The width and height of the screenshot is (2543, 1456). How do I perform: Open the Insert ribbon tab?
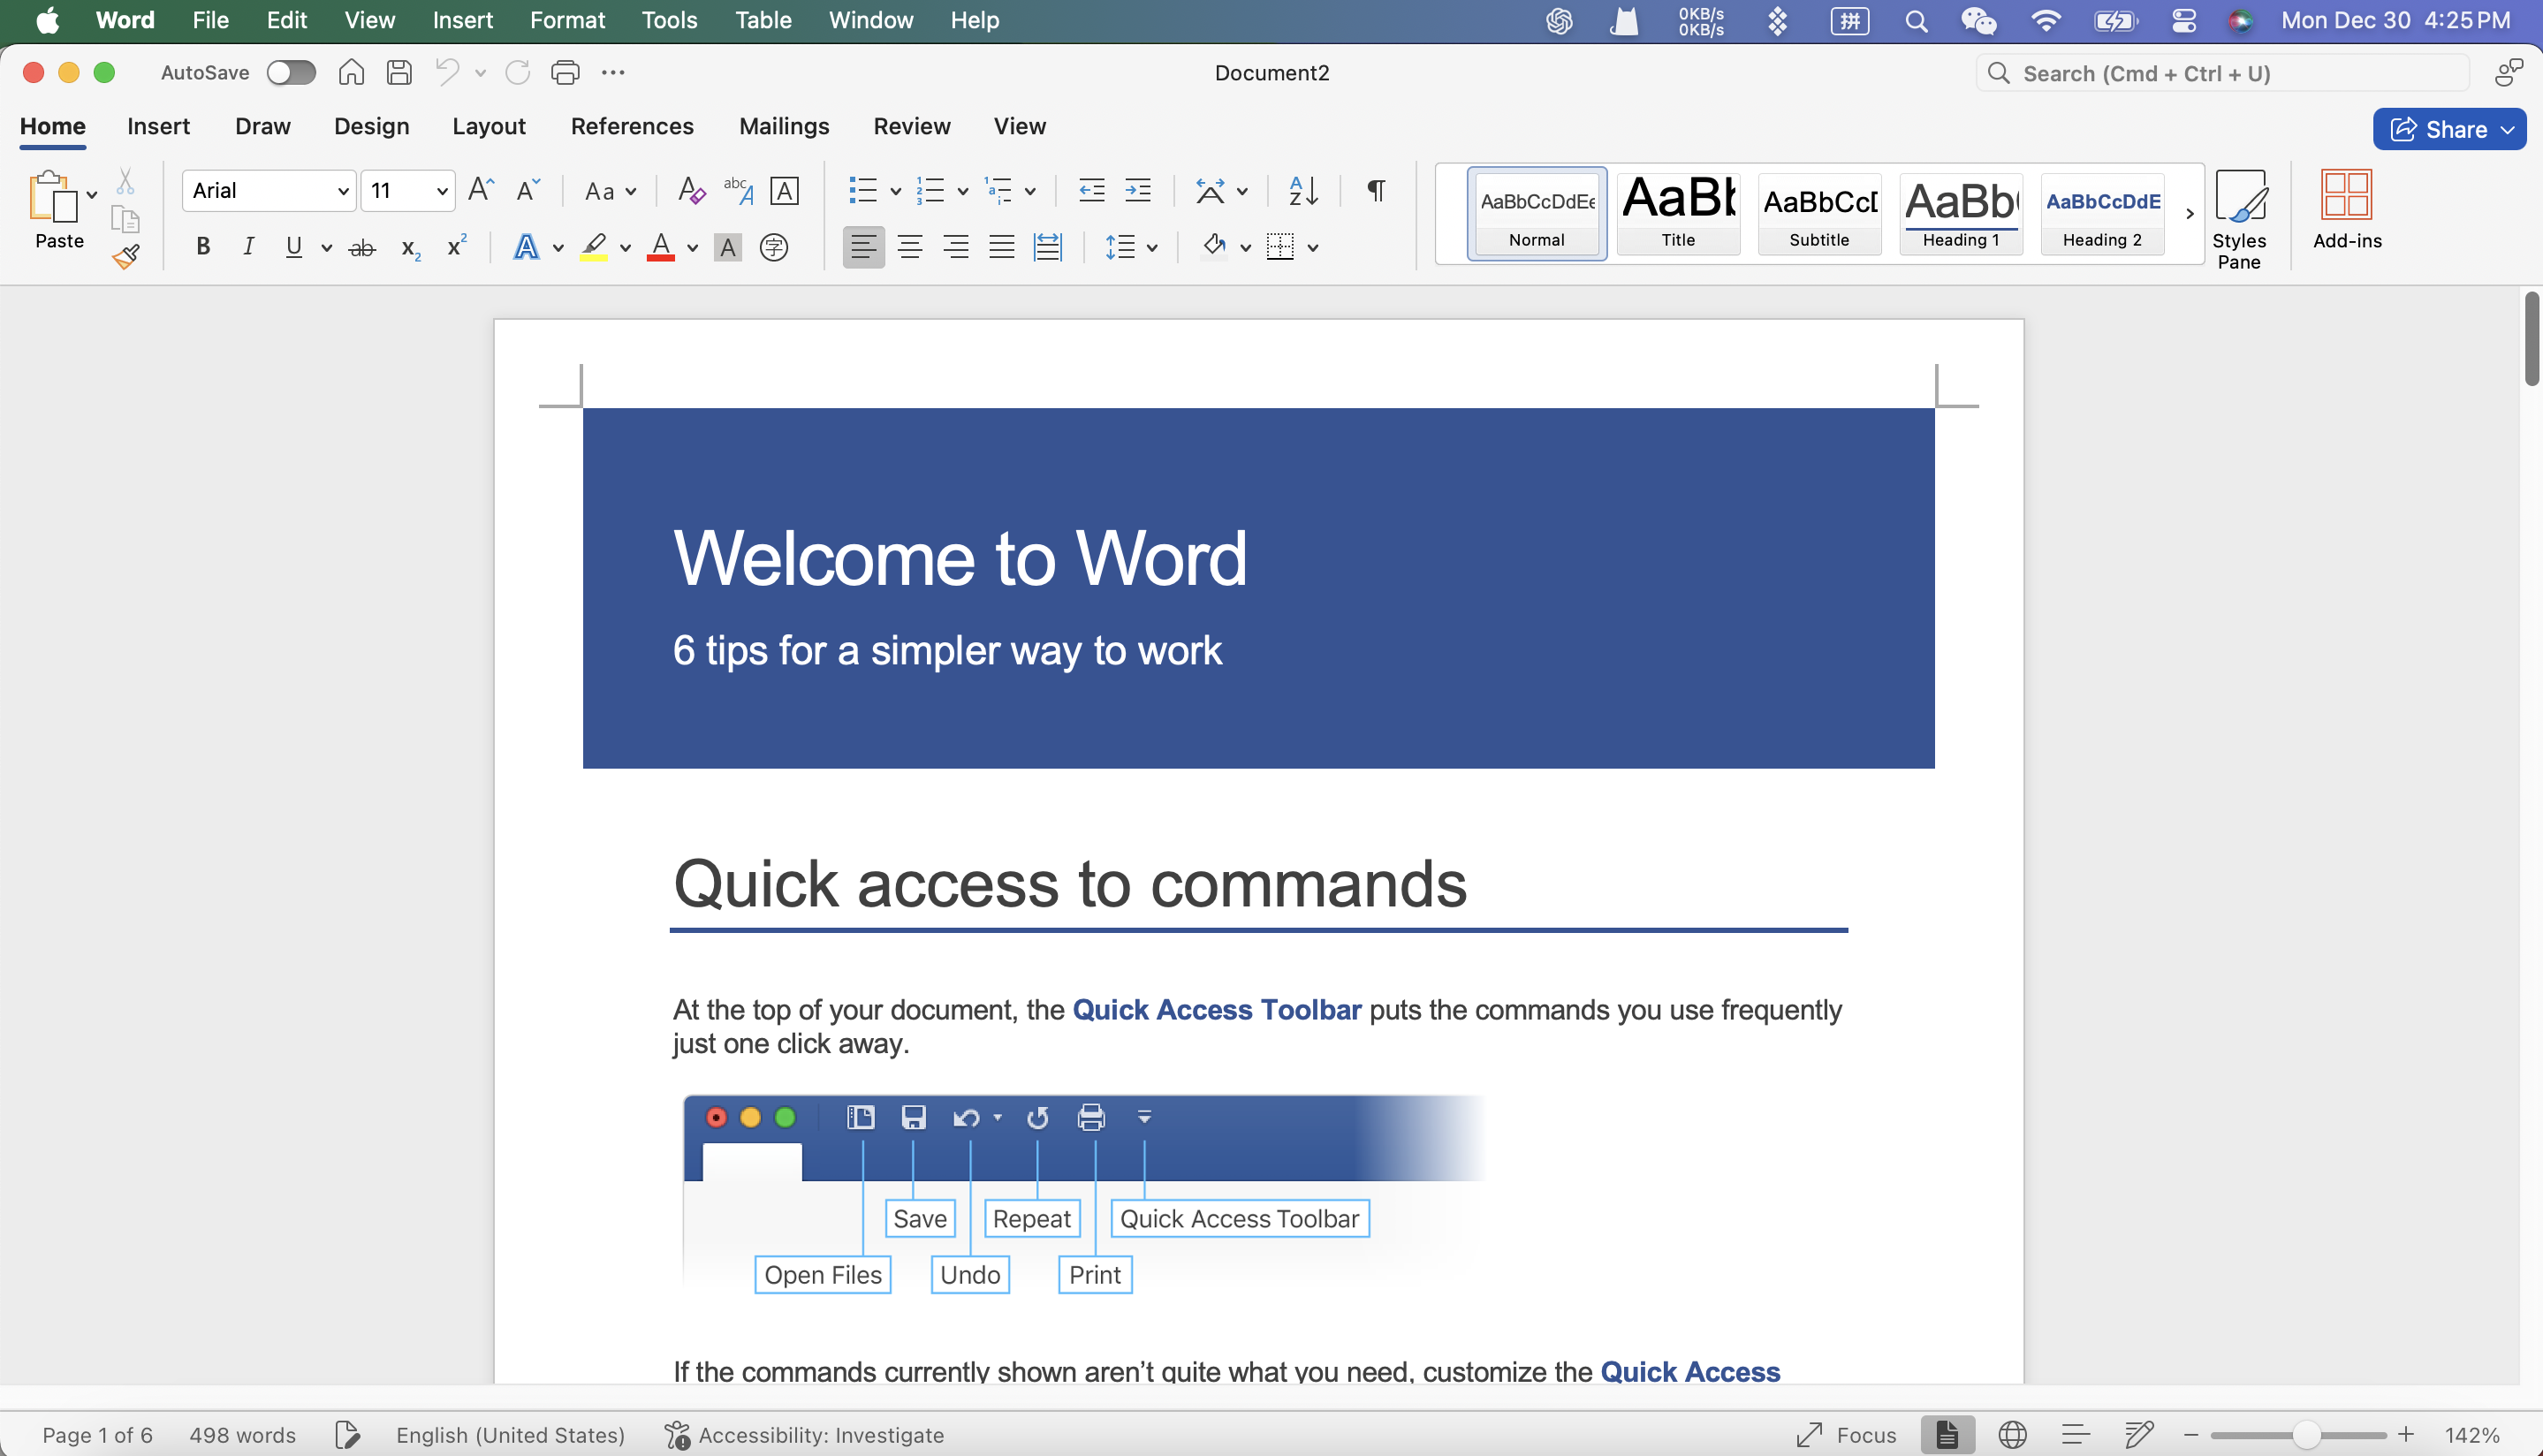point(158,126)
